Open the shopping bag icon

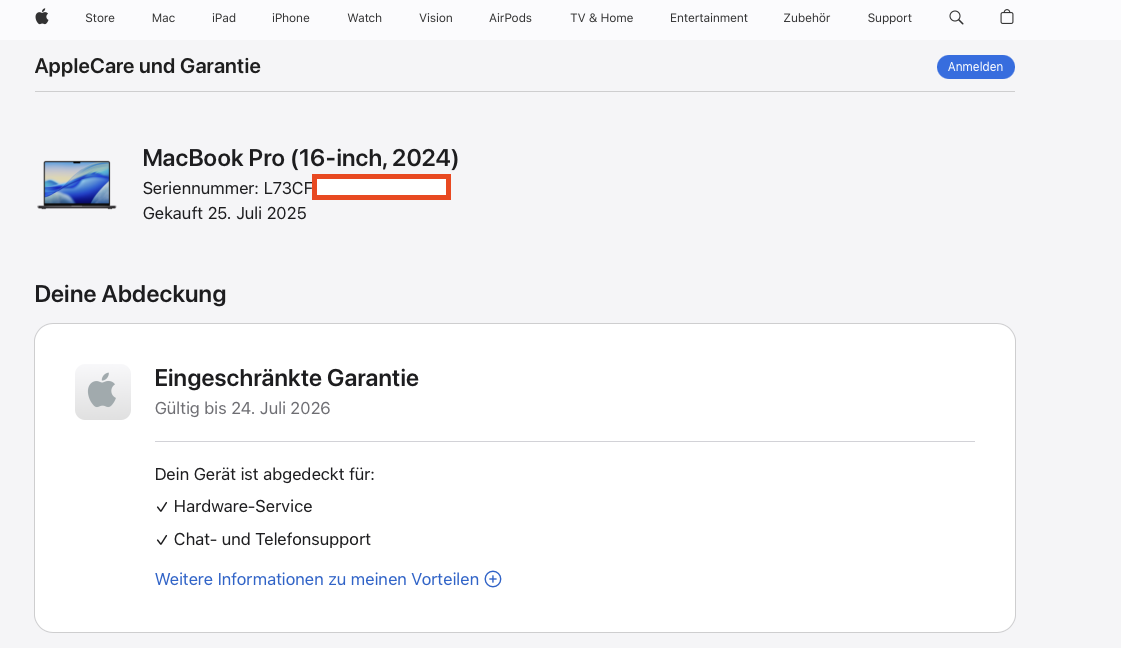click(1007, 17)
